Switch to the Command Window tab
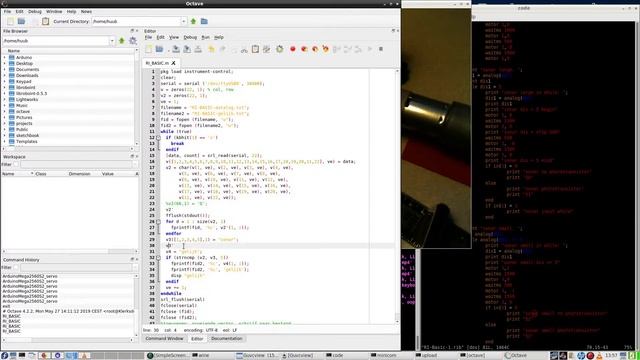 (x=164, y=339)
